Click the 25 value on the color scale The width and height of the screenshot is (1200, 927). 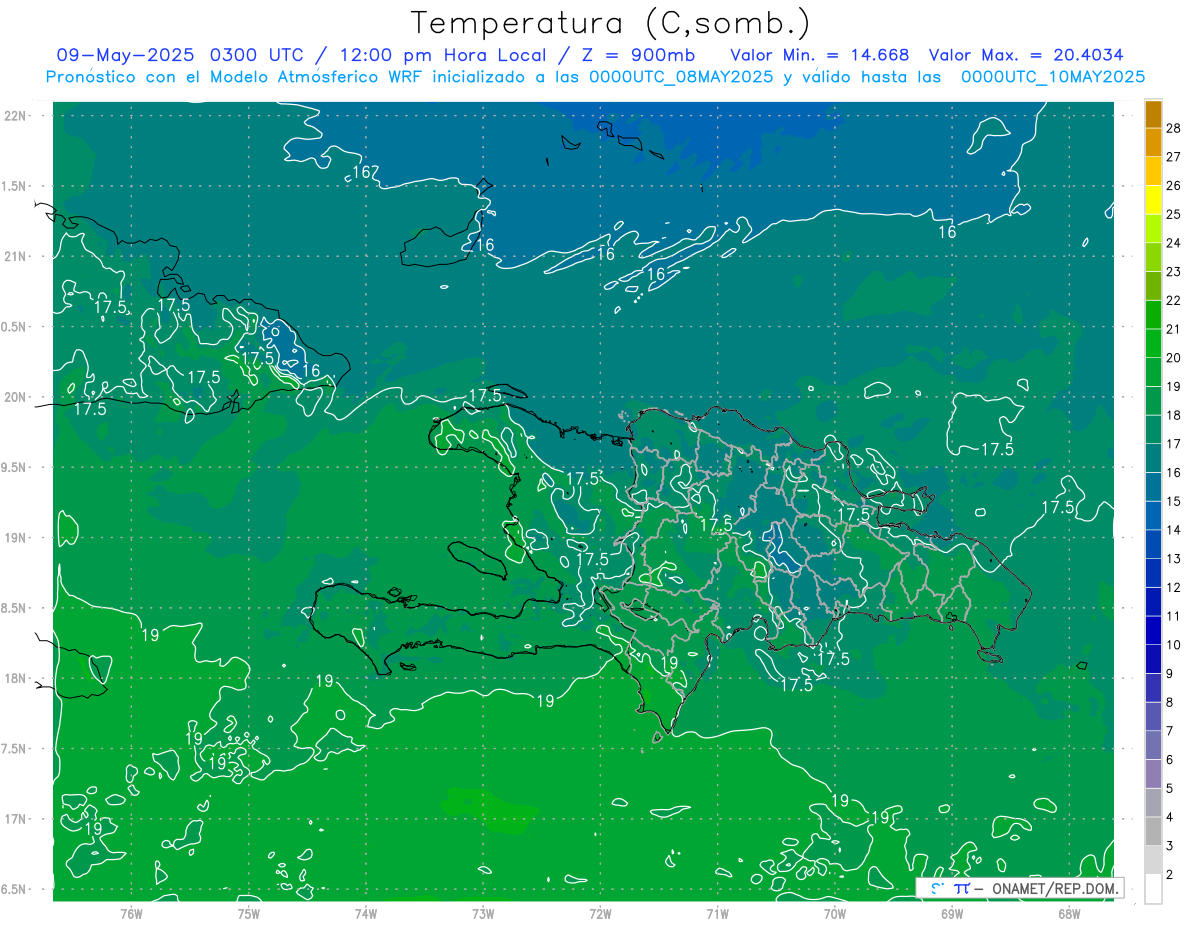pos(1174,214)
